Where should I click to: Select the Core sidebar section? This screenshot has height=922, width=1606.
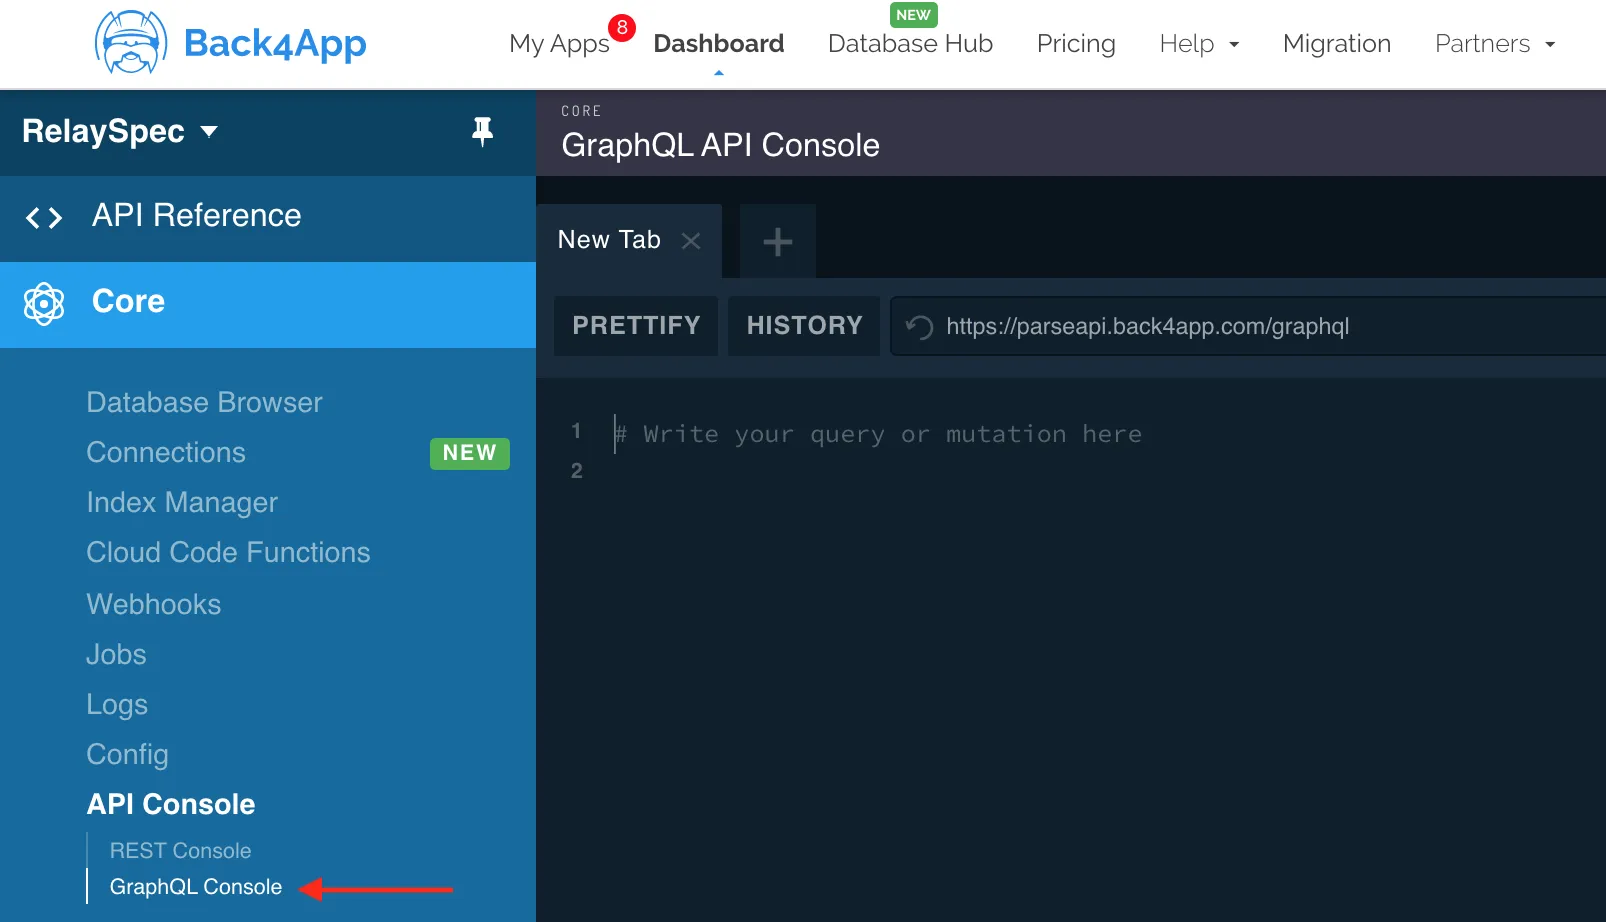coord(268,305)
